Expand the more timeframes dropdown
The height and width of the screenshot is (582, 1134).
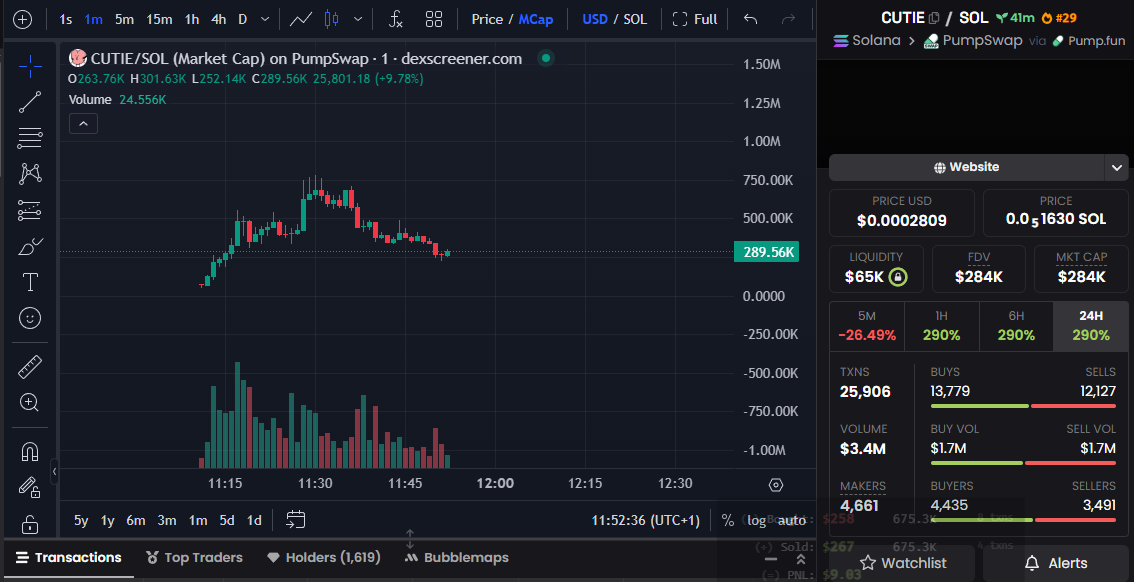click(x=265, y=20)
